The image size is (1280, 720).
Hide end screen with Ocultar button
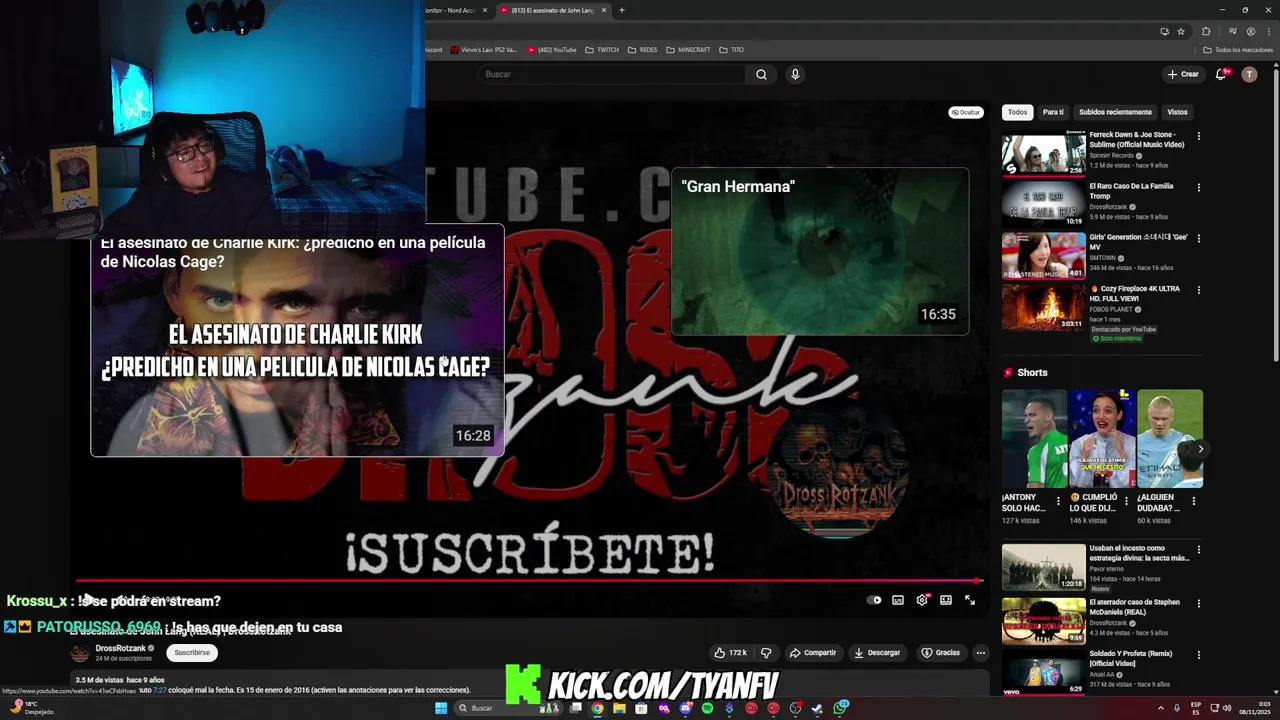[966, 112]
